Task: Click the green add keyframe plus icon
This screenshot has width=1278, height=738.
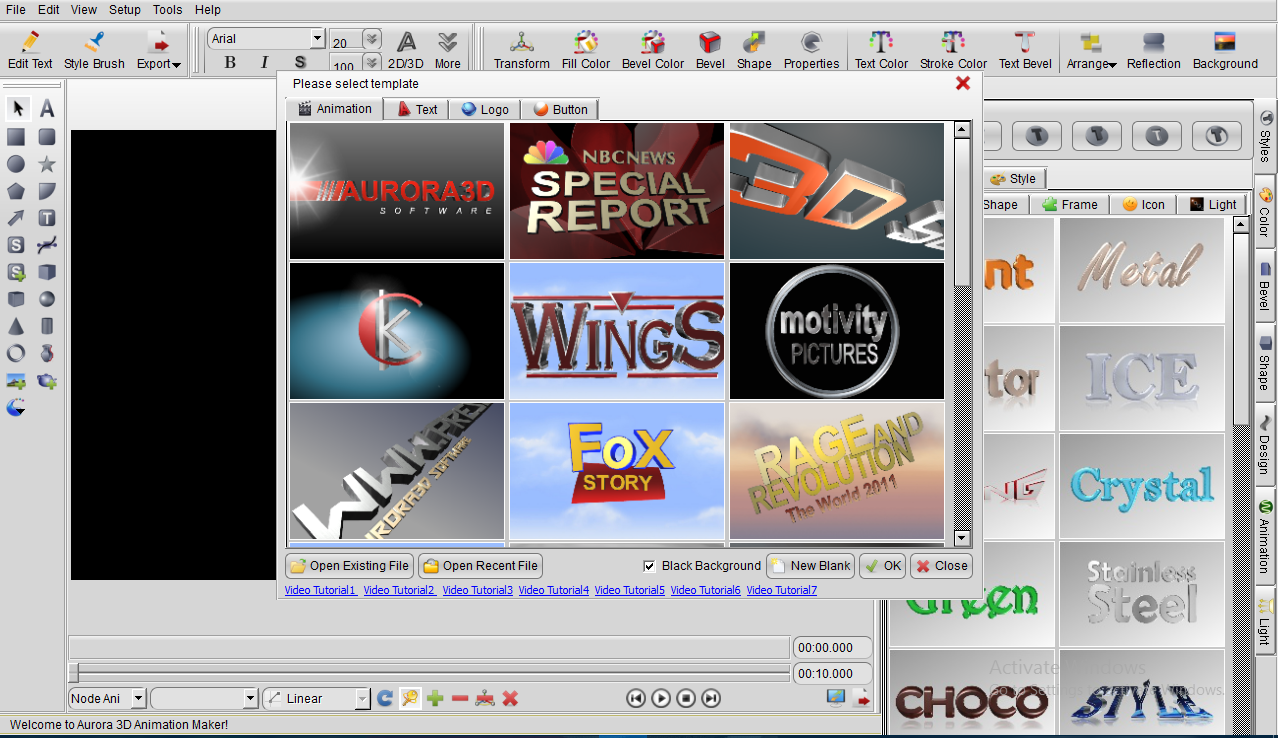Action: click(435, 698)
